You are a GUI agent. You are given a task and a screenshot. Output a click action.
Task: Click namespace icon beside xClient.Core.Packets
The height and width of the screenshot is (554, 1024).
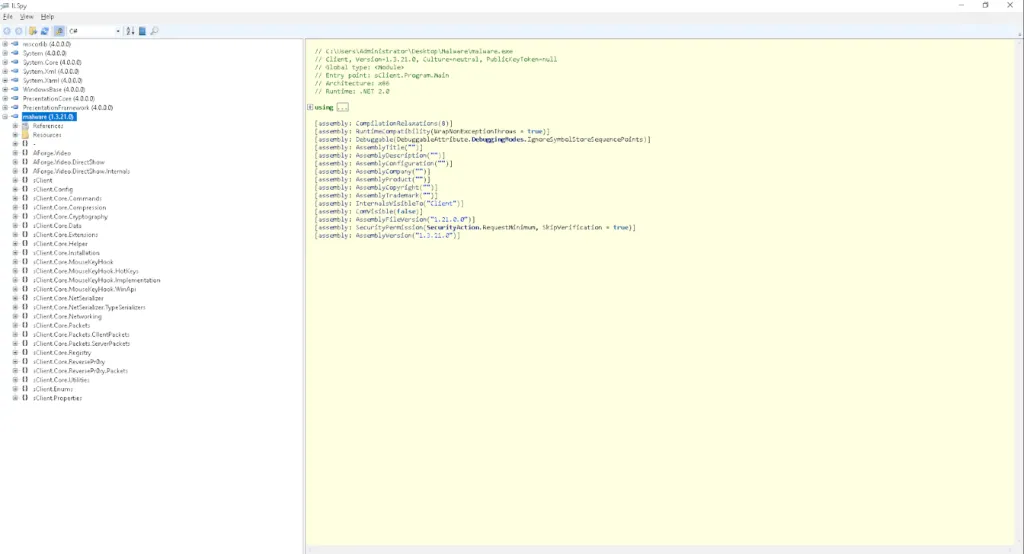click(x=25, y=325)
